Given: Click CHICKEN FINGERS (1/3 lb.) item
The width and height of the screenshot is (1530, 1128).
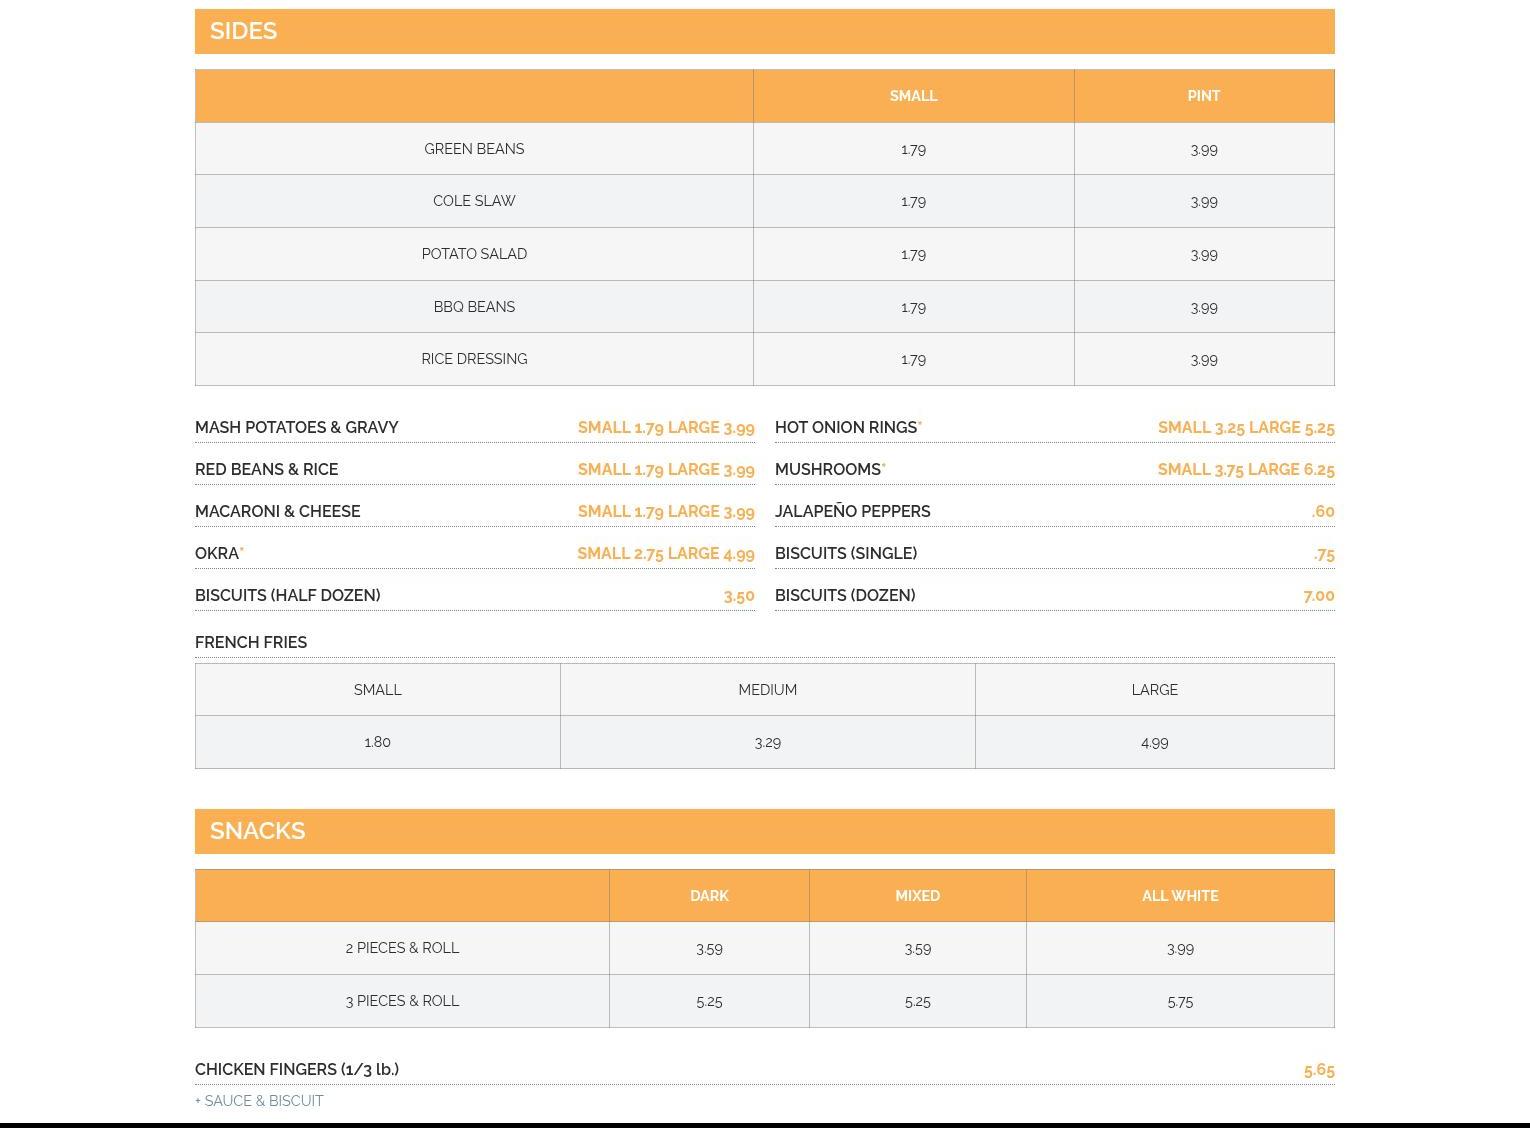Looking at the screenshot, I should click(x=297, y=1070).
